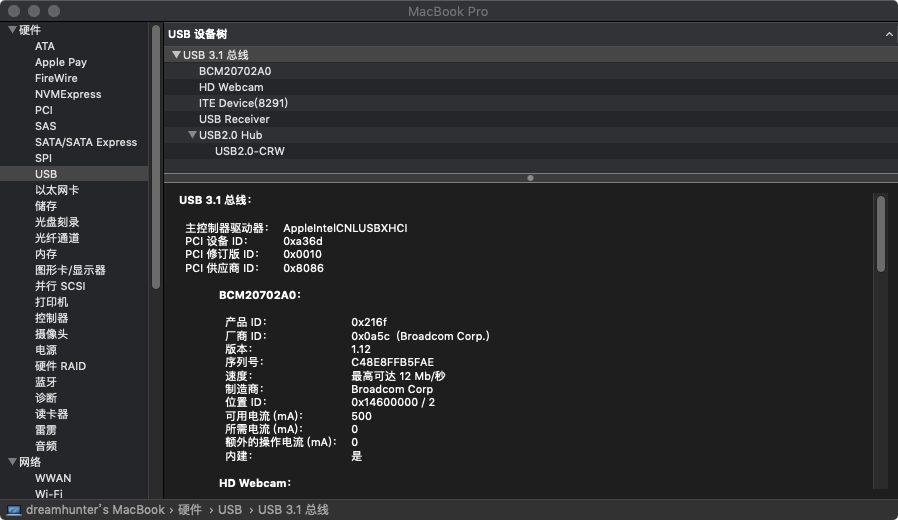Select ITE Device(8291) in device tree
The width and height of the screenshot is (898, 520).
click(243, 104)
